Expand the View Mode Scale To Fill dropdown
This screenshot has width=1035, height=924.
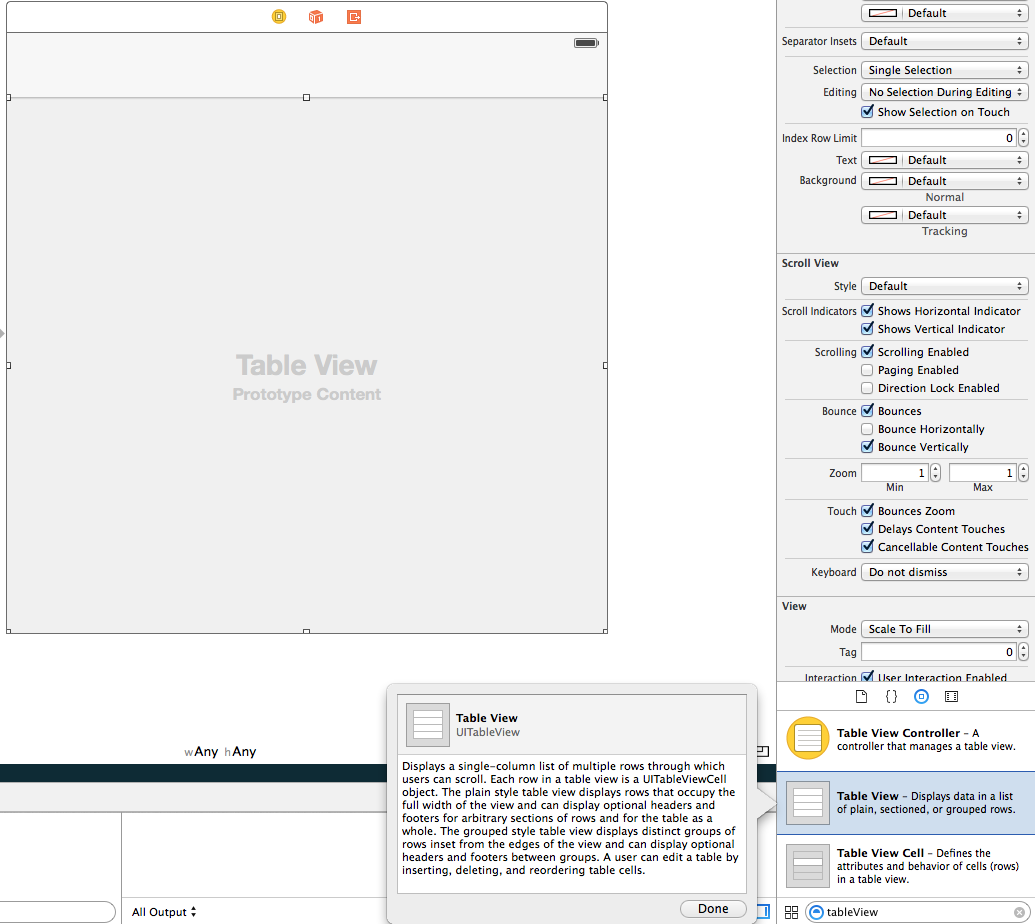click(x=944, y=629)
